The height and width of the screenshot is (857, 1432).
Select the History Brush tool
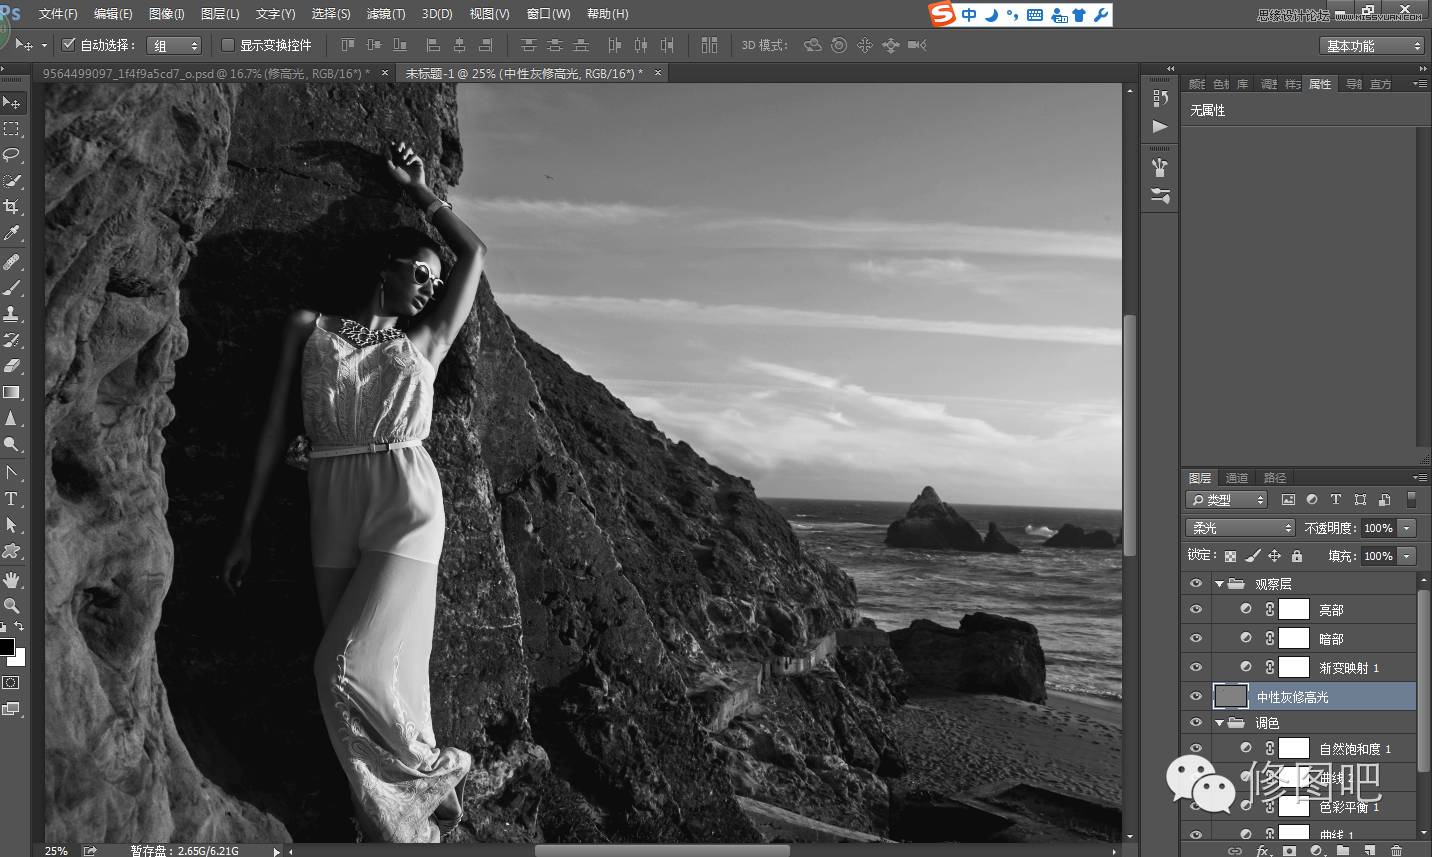coord(12,340)
